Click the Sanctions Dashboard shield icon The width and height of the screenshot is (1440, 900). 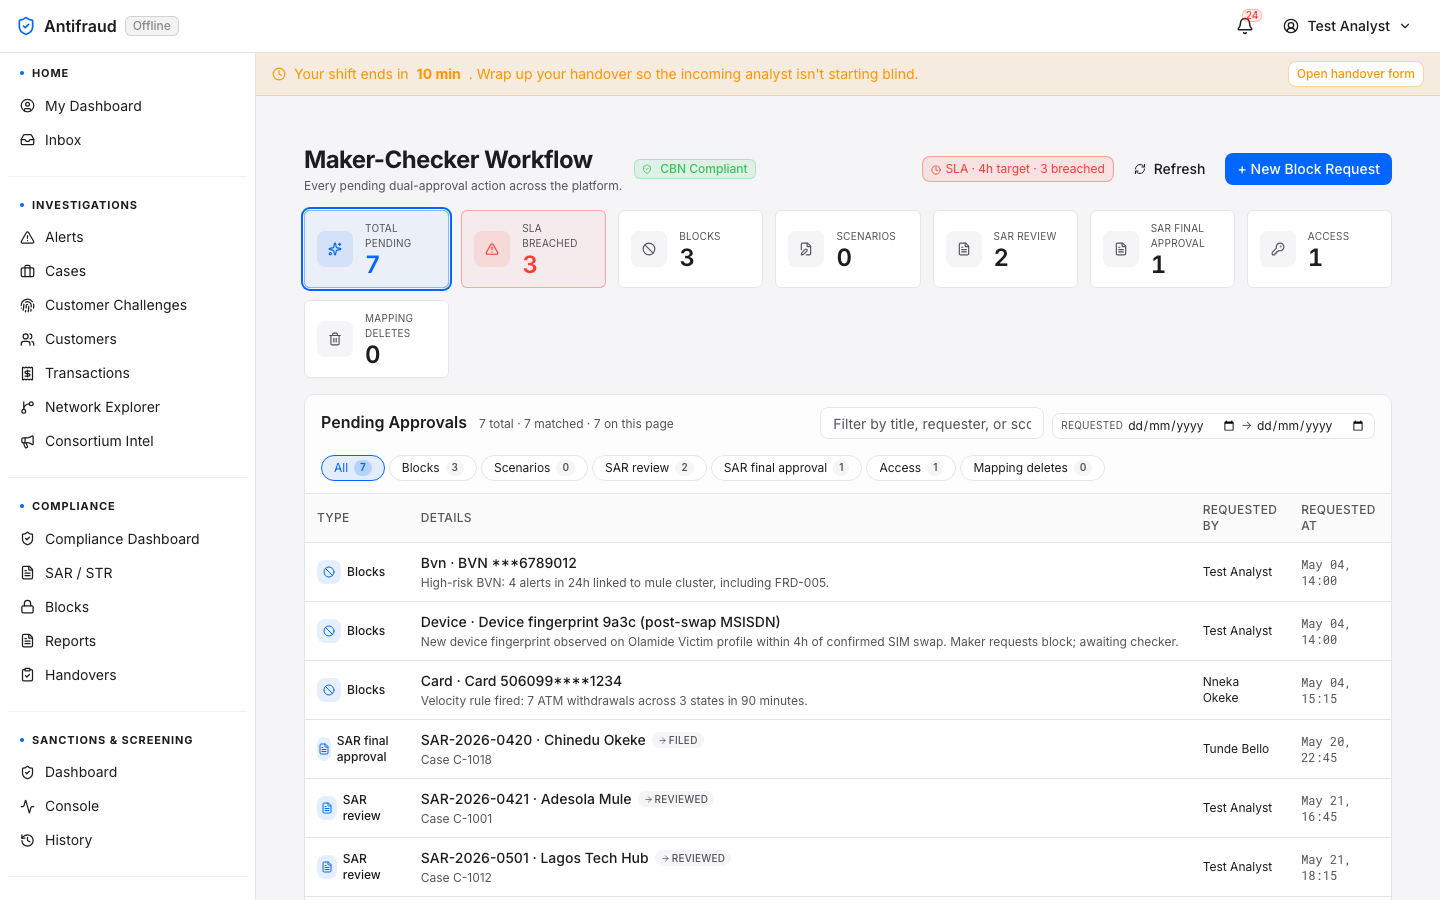[28, 772]
